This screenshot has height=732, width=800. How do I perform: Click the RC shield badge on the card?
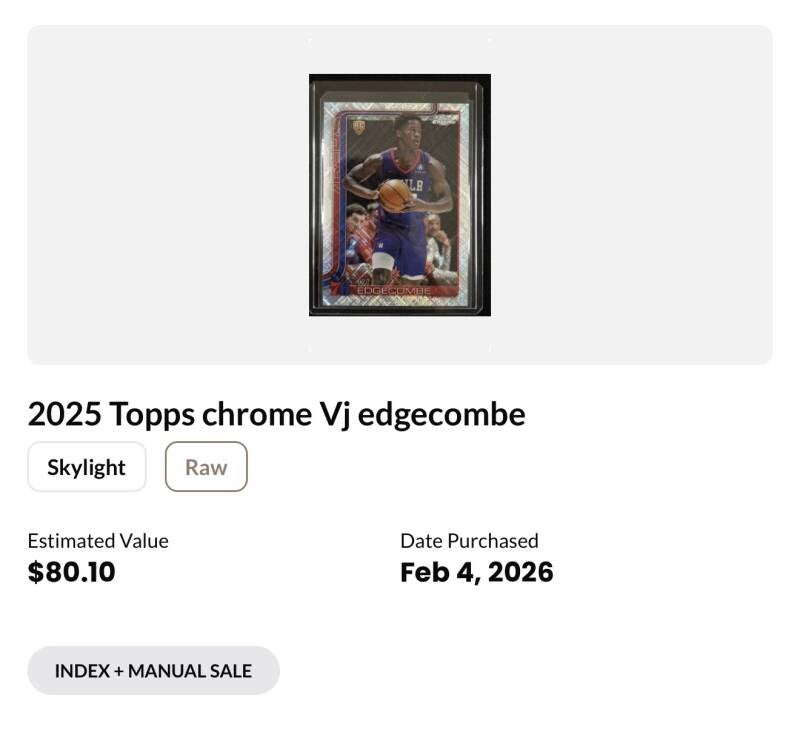coord(358,127)
